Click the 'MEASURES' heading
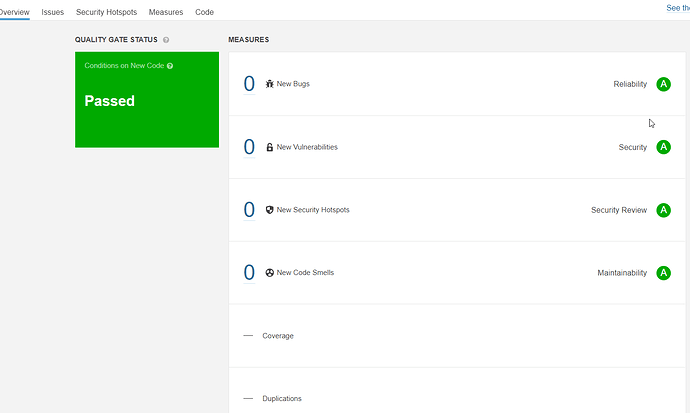Image resolution: width=690 pixels, height=413 pixels. pyautogui.click(x=249, y=40)
